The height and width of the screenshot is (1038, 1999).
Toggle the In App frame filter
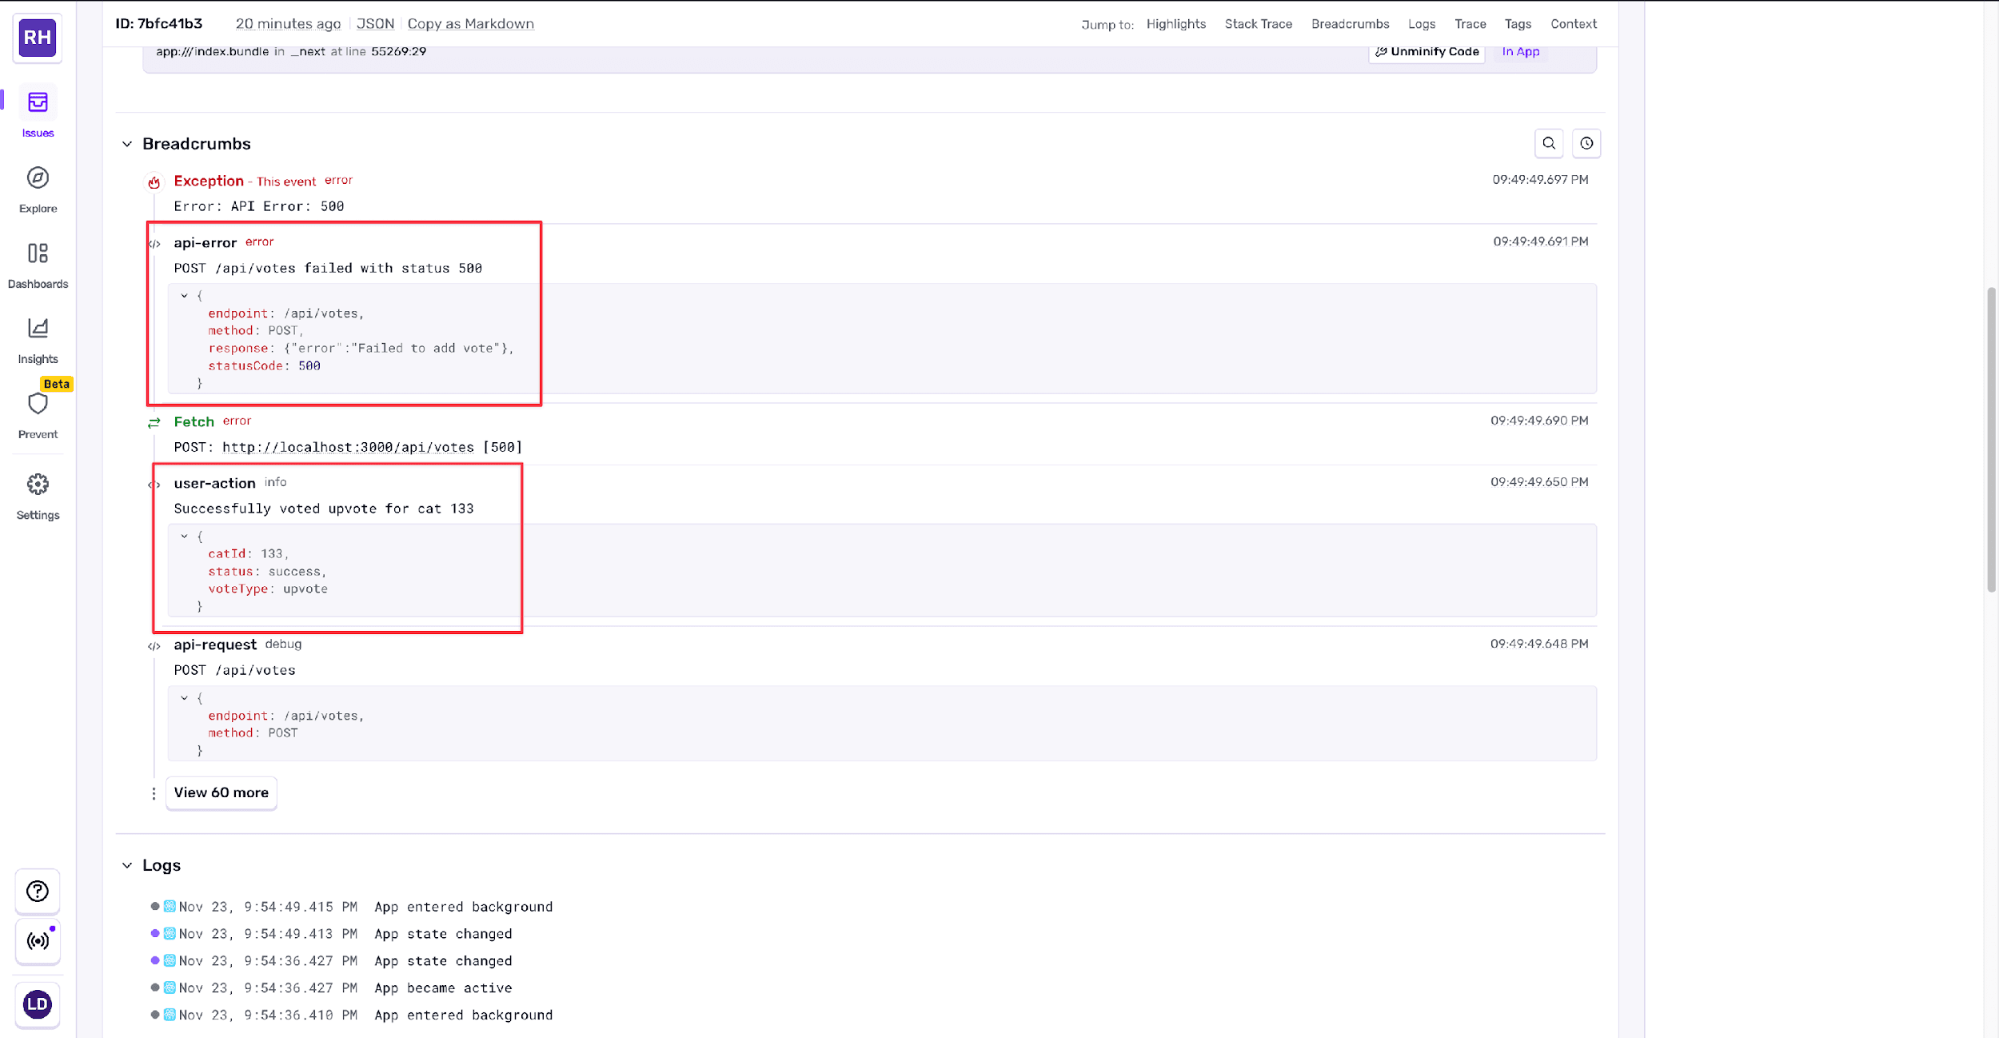1520,51
